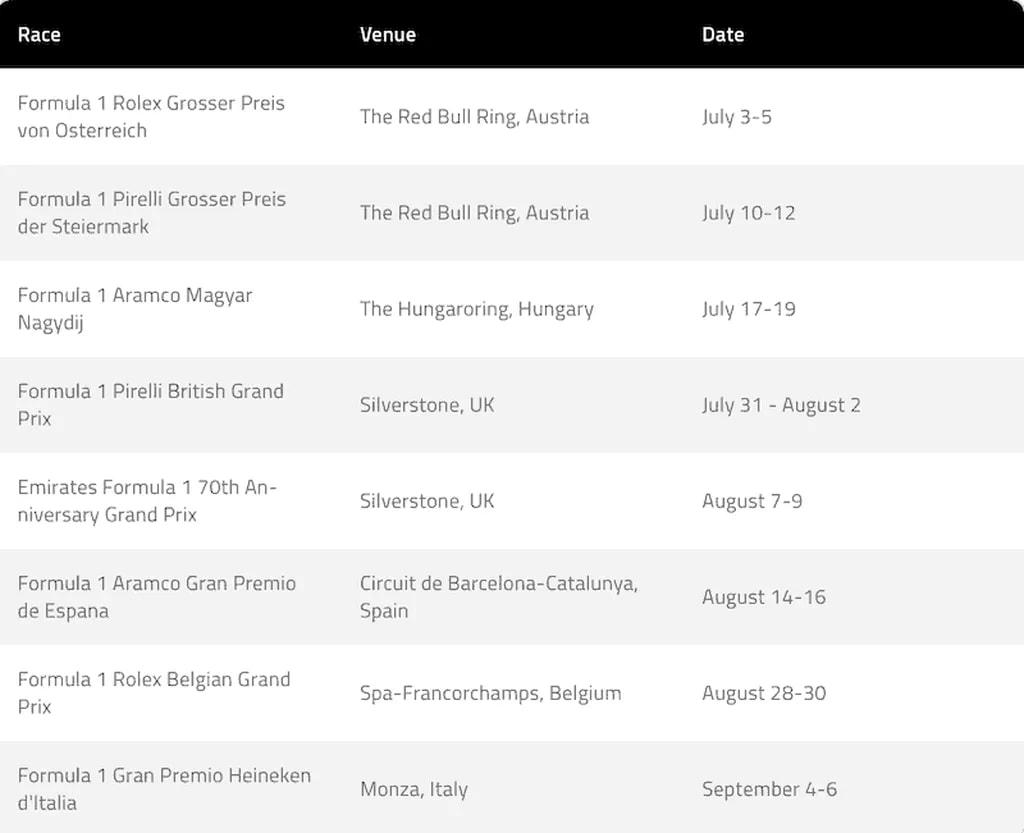Click the Venue column header
The width and height of the screenshot is (1024, 833).
tap(388, 34)
